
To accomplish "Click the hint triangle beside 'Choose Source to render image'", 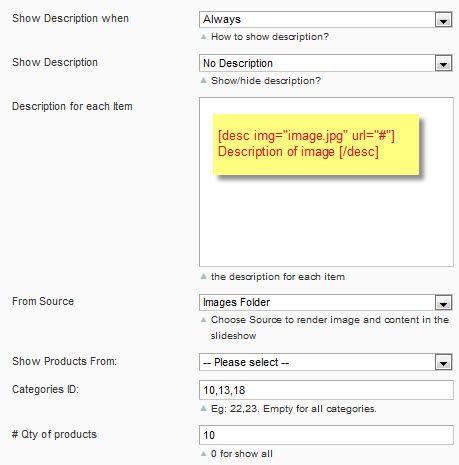I will pos(204,320).
